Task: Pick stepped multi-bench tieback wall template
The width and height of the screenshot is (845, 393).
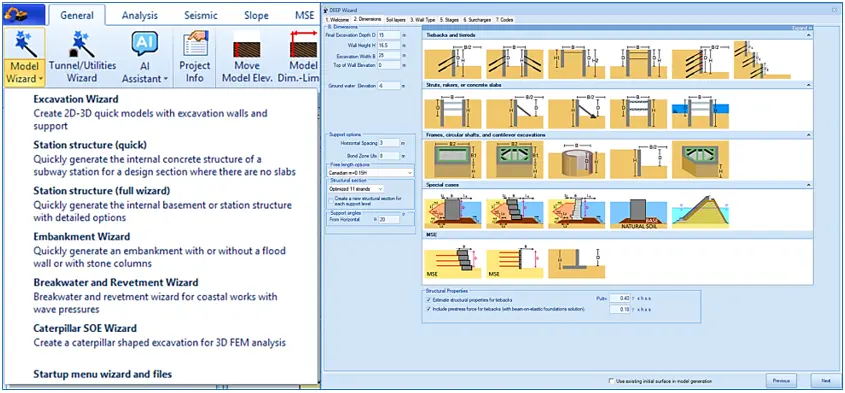Action: (x=763, y=60)
